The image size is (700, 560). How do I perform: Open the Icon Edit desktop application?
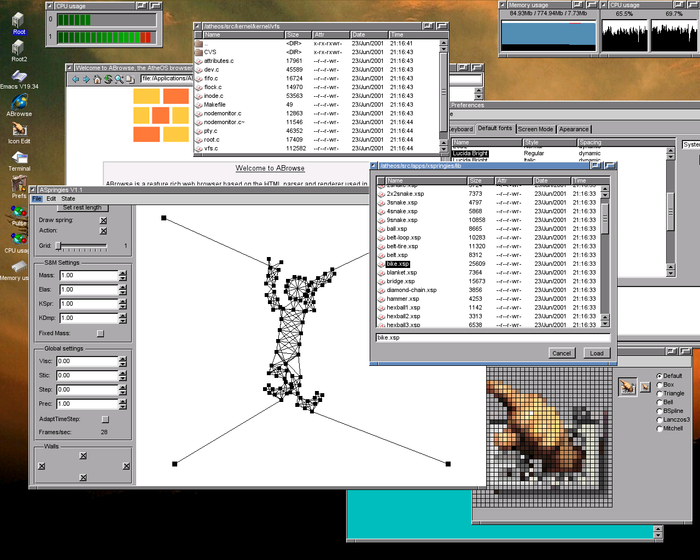[x=18, y=129]
